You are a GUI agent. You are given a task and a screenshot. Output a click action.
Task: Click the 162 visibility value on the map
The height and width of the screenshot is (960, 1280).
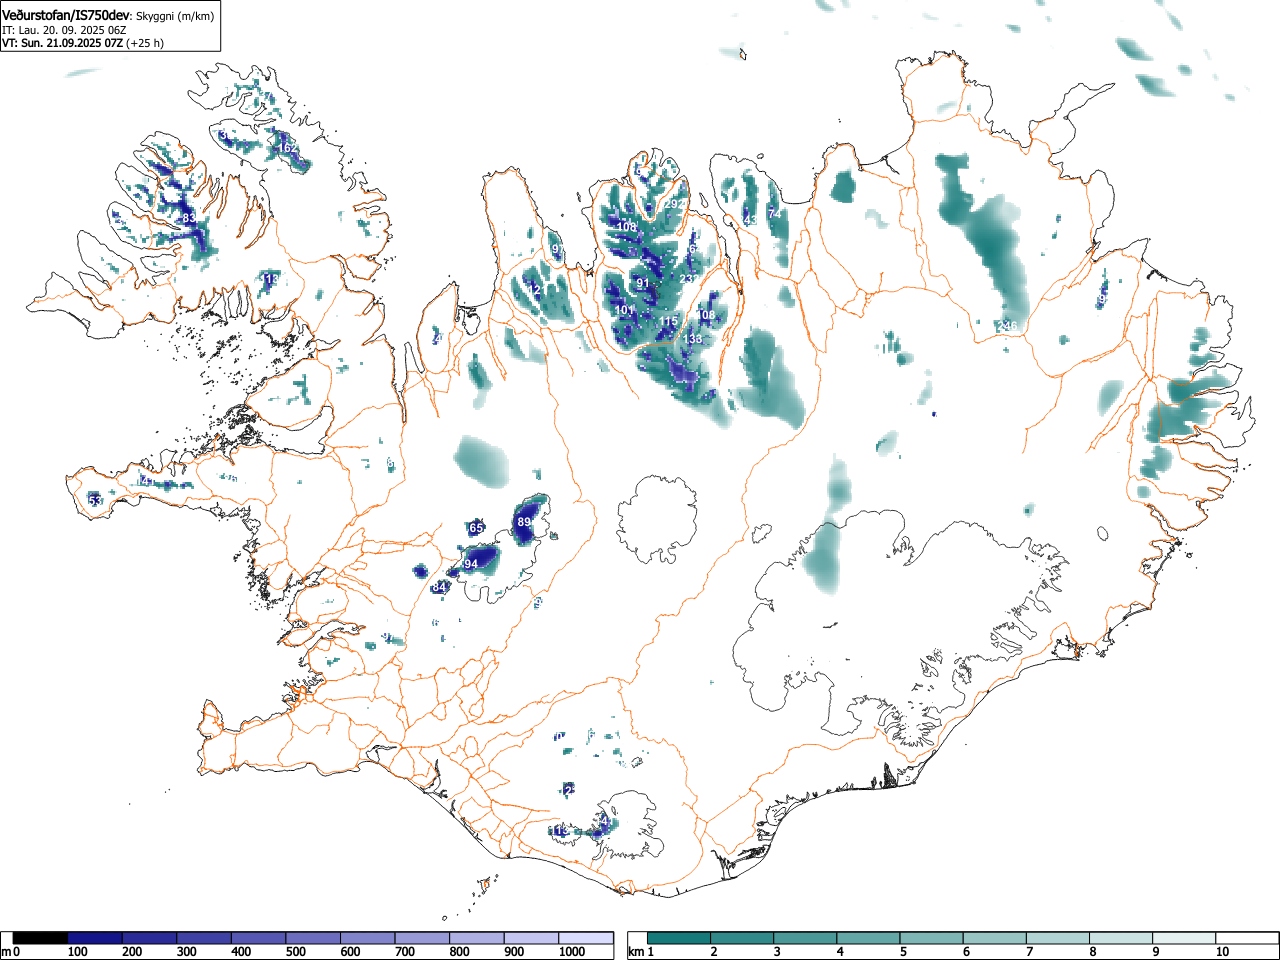click(287, 148)
